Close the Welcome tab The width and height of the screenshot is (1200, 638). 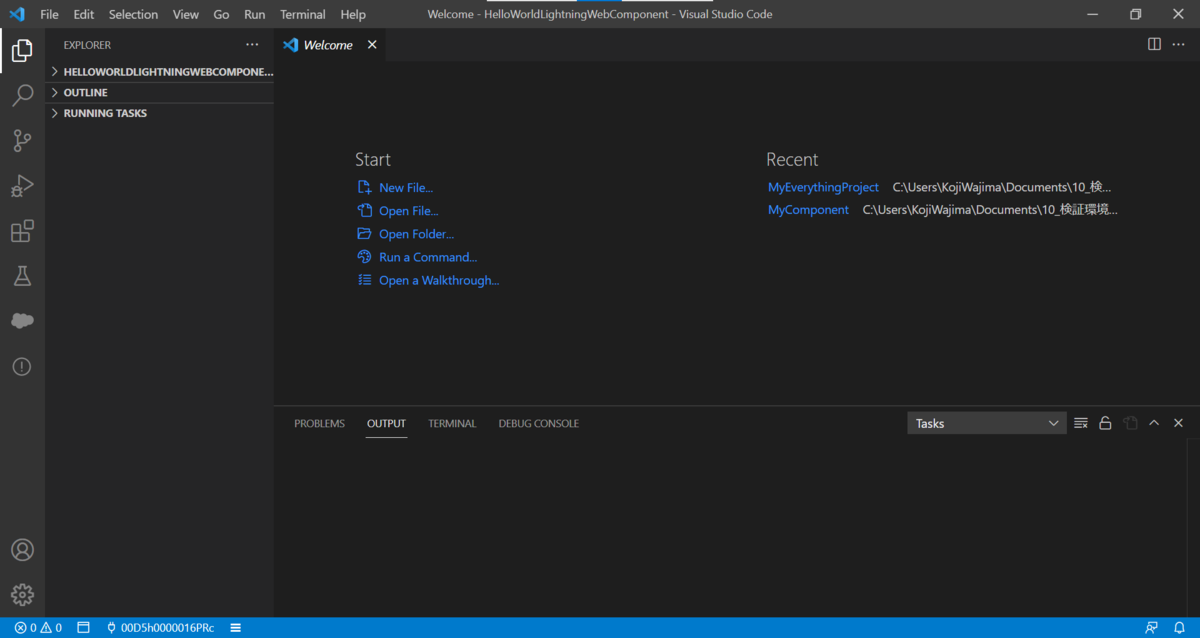[x=372, y=45]
